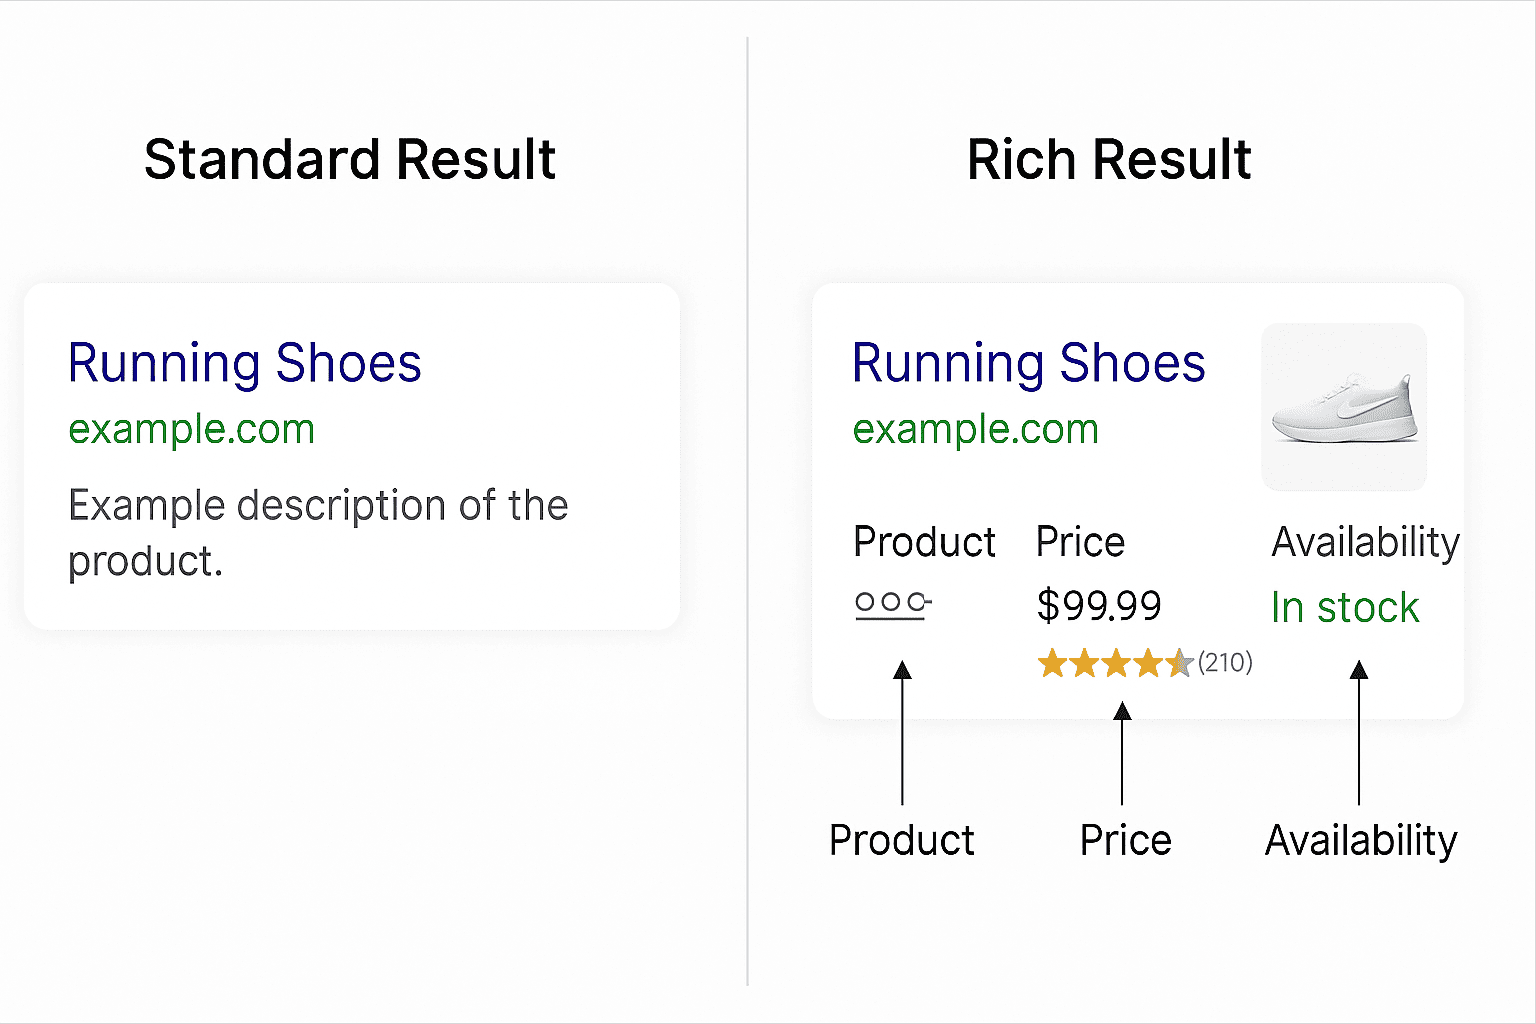This screenshot has height=1024, width=1536.
Task: Click the Product column header in card
Action: [x=924, y=543]
